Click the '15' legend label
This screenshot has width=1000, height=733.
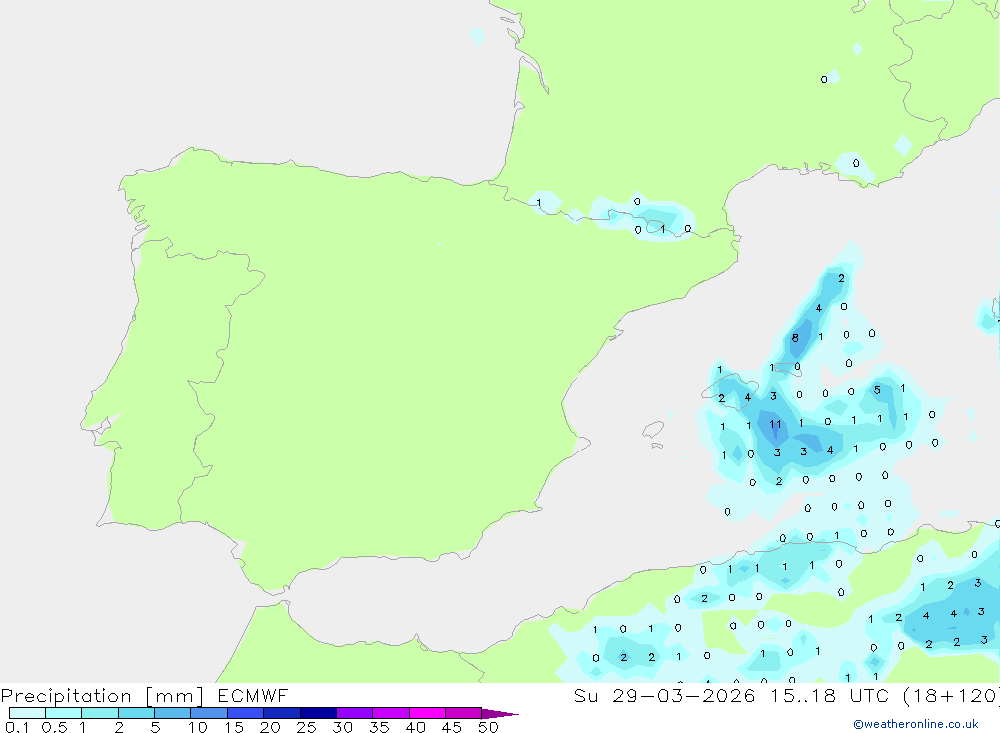pos(234,727)
